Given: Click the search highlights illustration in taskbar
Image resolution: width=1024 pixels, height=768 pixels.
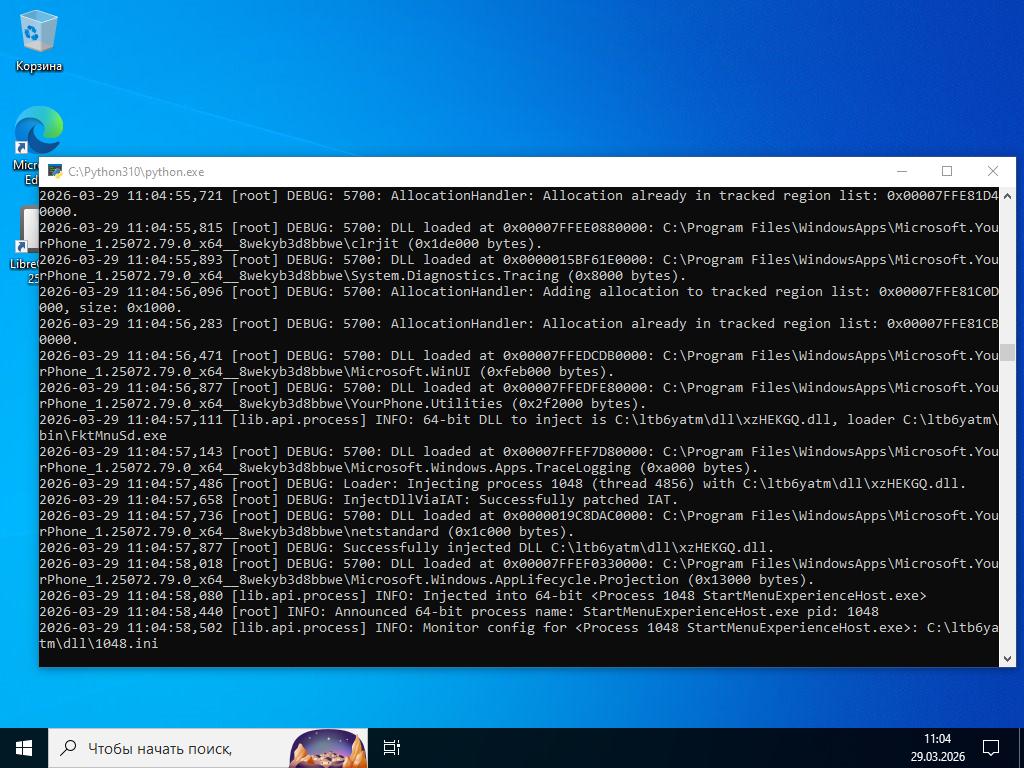Looking at the screenshot, I should tap(327, 747).
